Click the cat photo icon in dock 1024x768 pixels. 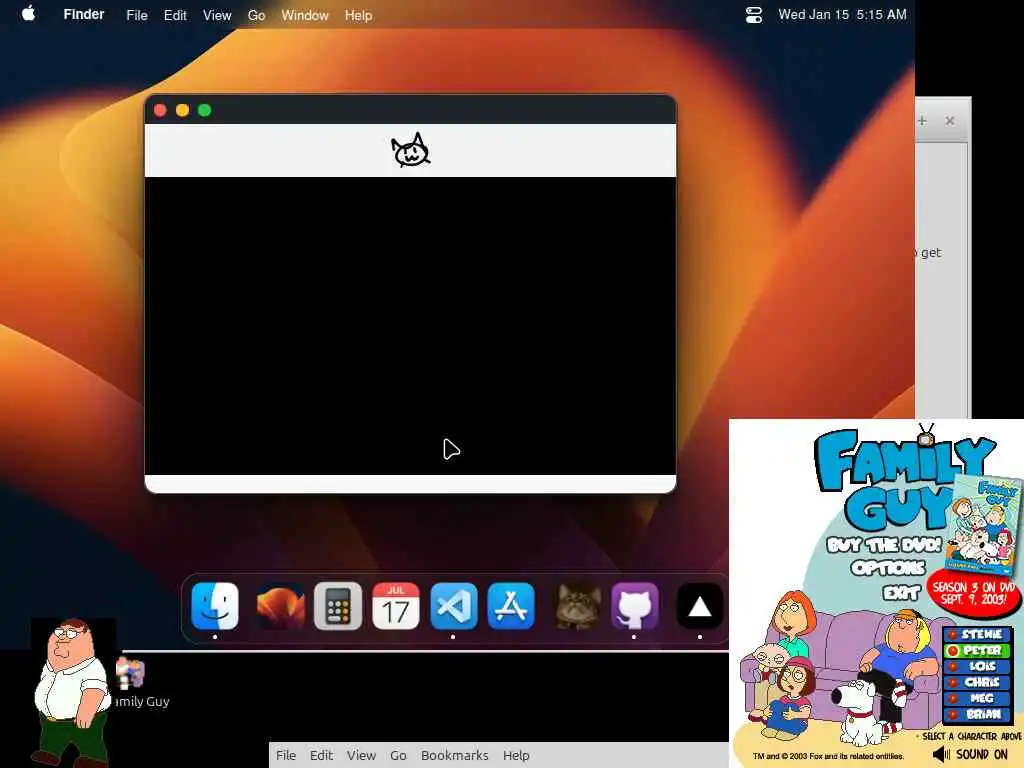(577, 605)
